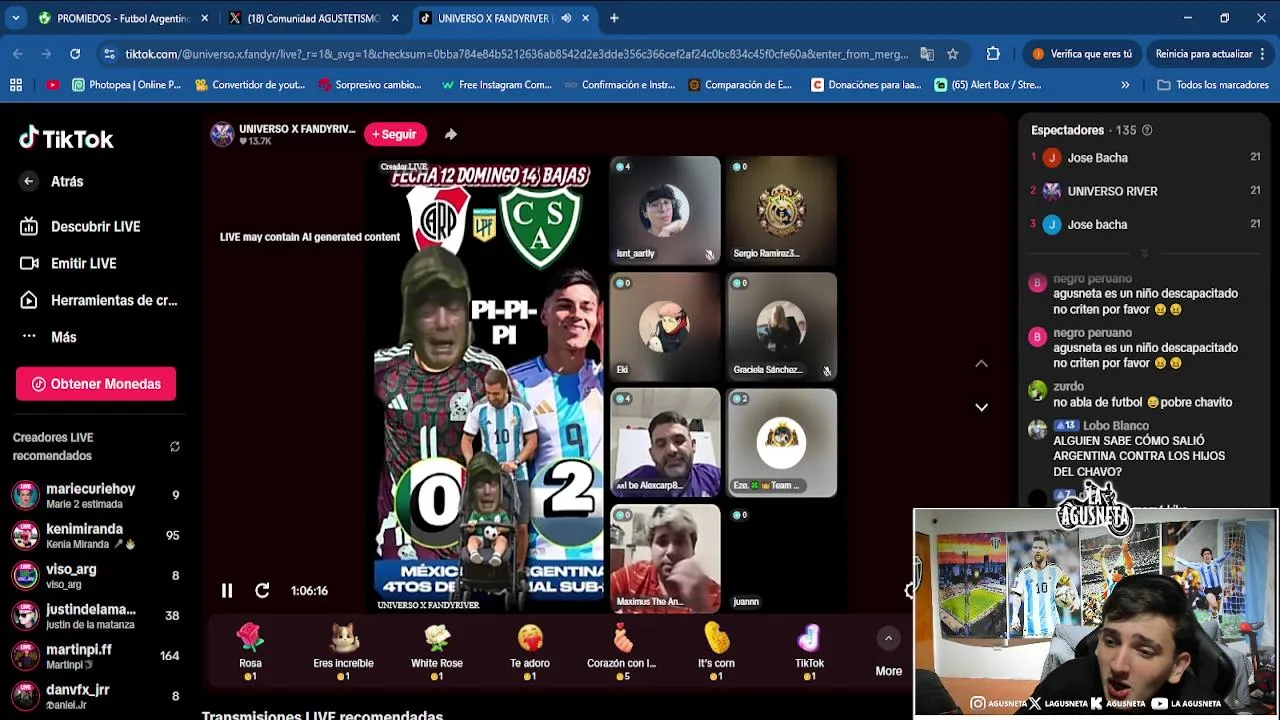Viewport: 1280px width, 720px height.
Task: Select top viewer Jose Bacha
Action: point(1146,158)
